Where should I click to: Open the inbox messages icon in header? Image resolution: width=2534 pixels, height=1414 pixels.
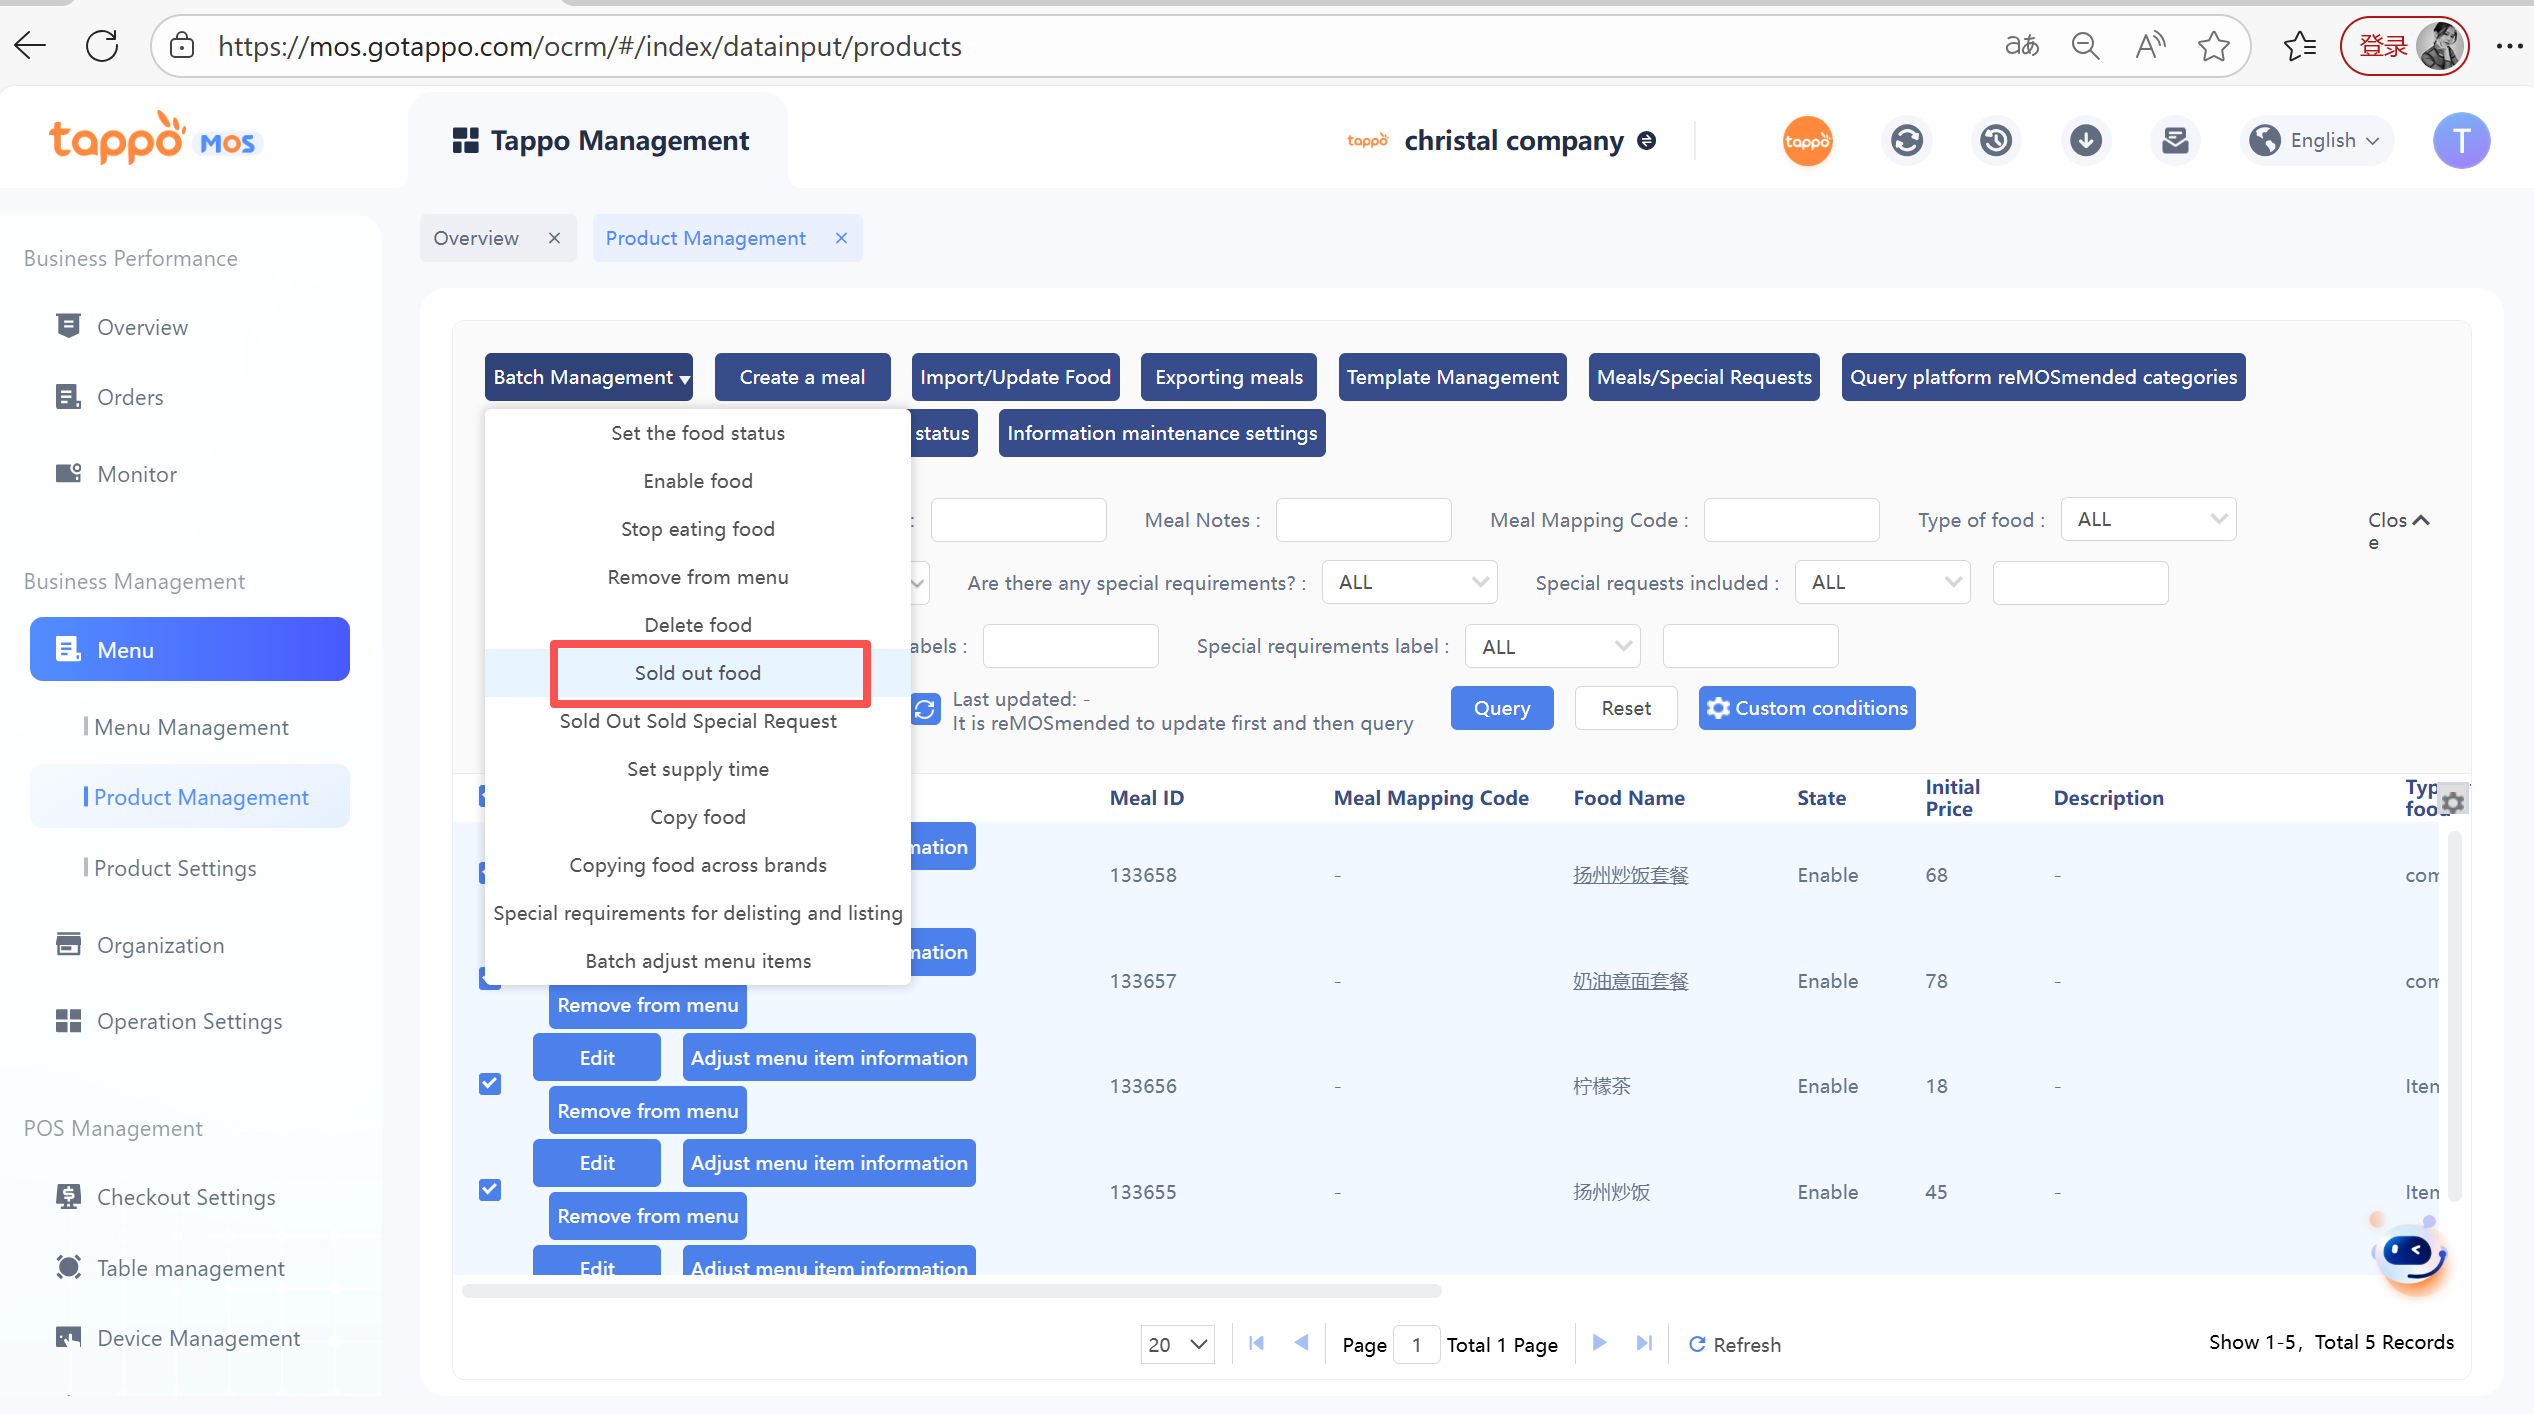[x=2175, y=140]
